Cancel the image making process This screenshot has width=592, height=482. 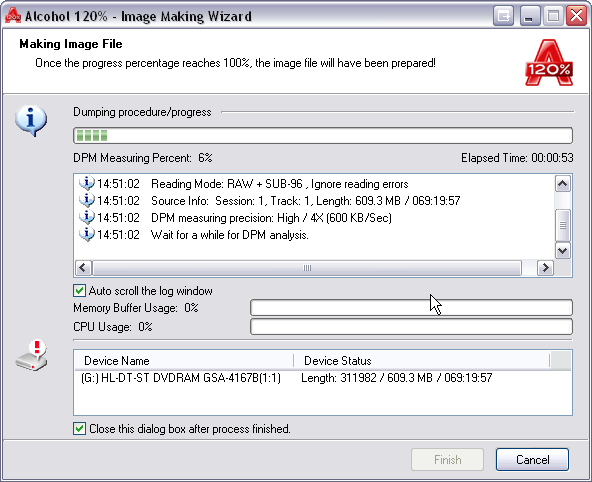coord(532,460)
